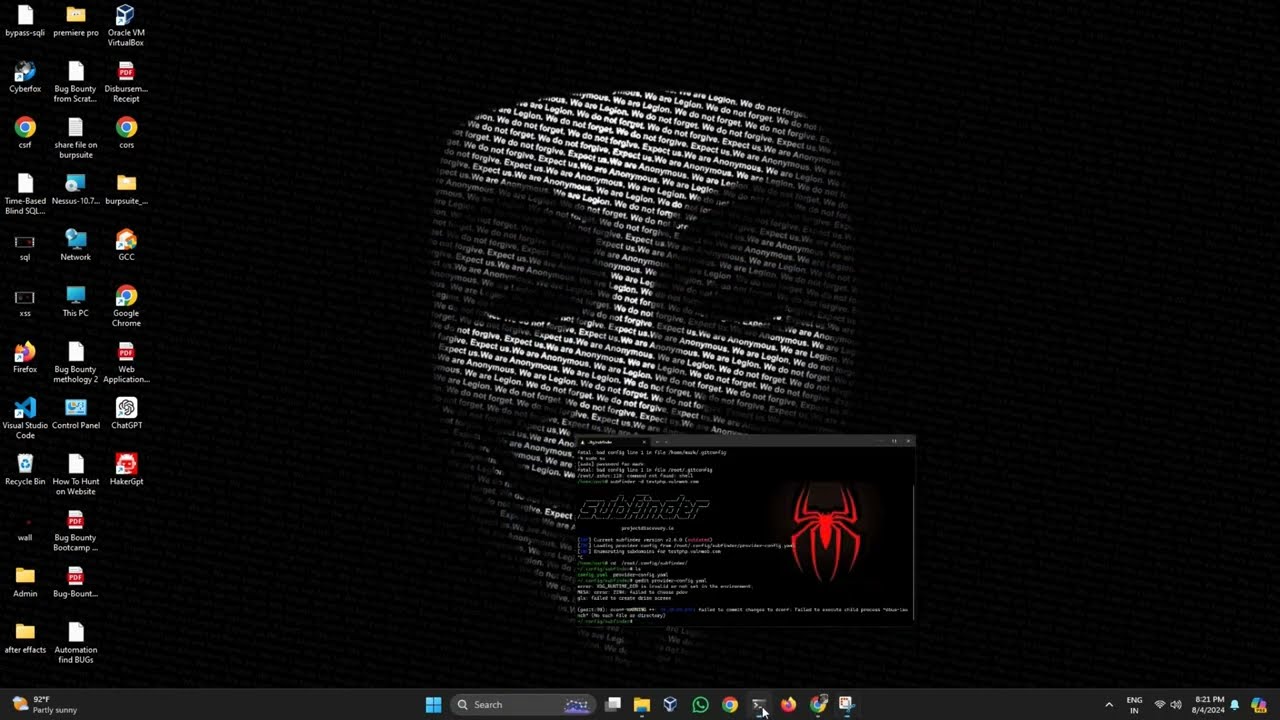Launch Copilot from the taskbar corner
The image size is (1280, 720).
coord(1259,705)
